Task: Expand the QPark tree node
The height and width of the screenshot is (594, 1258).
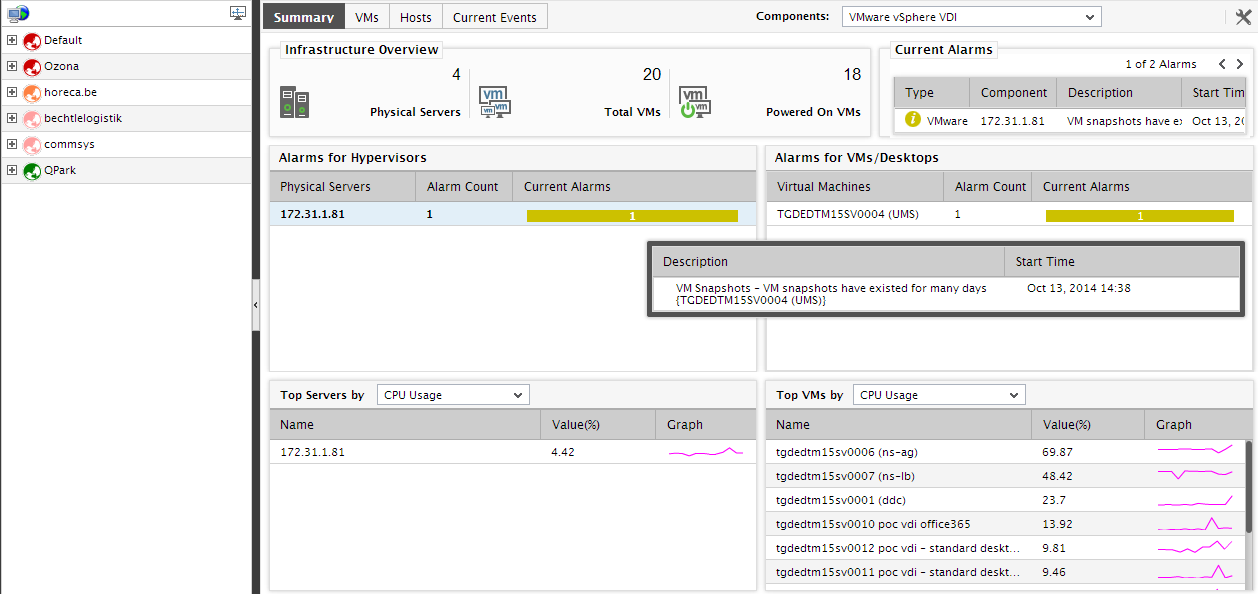Action: click(12, 170)
